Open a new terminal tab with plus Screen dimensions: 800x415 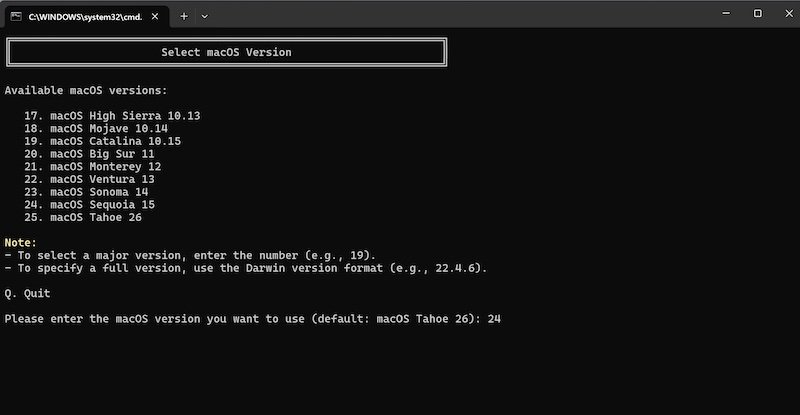(x=184, y=16)
